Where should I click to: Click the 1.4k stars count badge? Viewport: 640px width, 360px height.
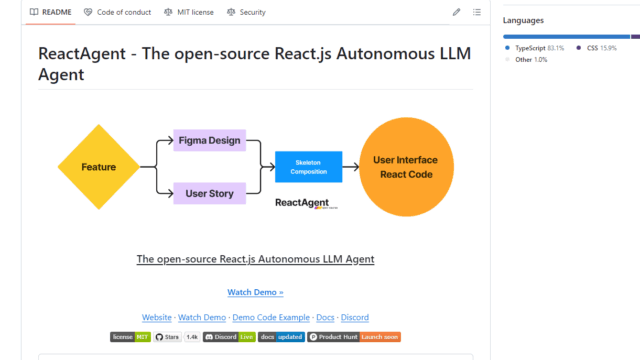pos(192,337)
